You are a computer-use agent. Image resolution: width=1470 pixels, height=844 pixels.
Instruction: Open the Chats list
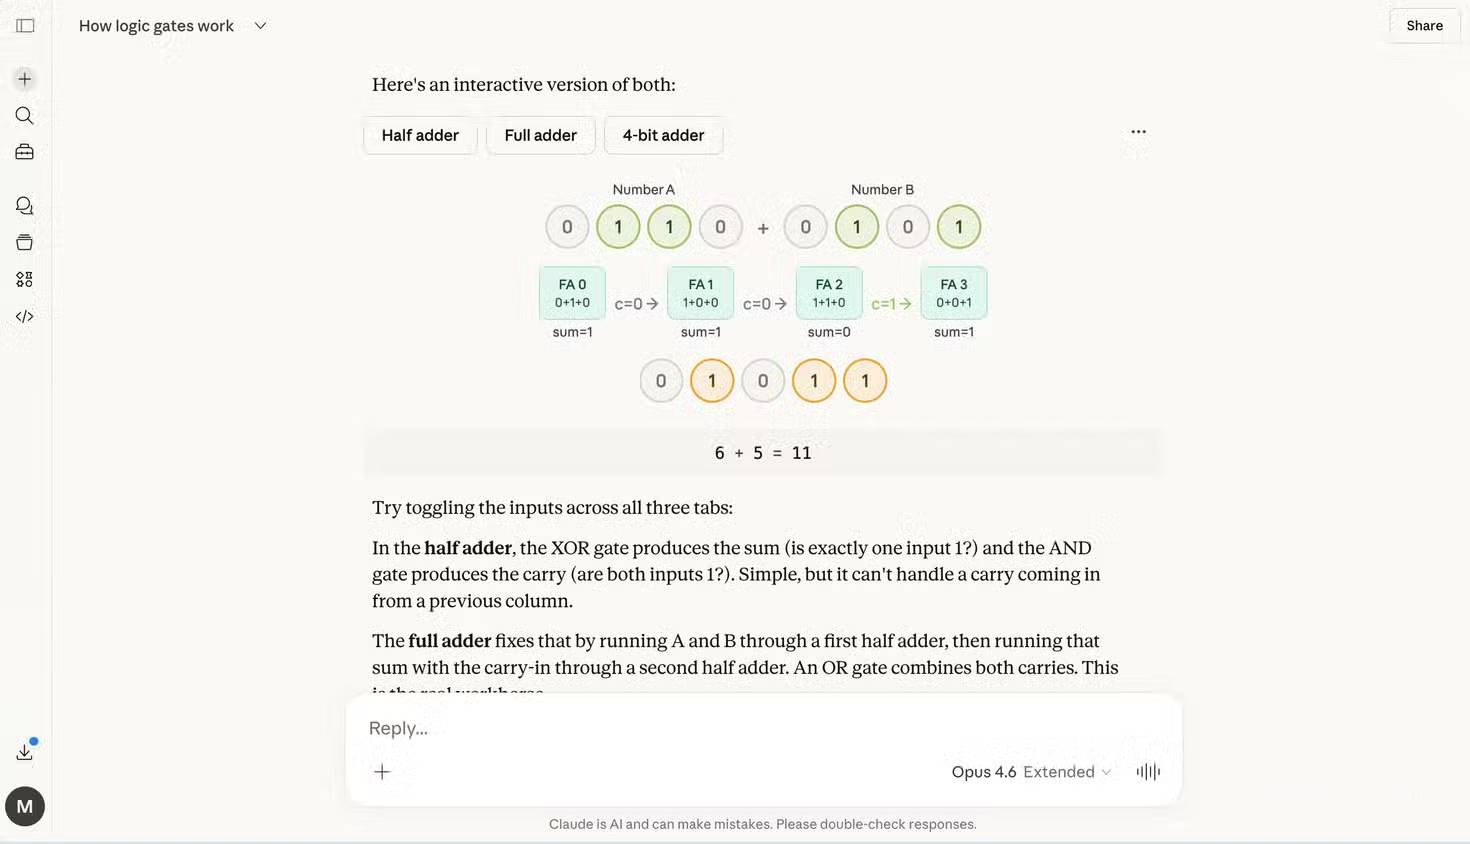[24, 205]
